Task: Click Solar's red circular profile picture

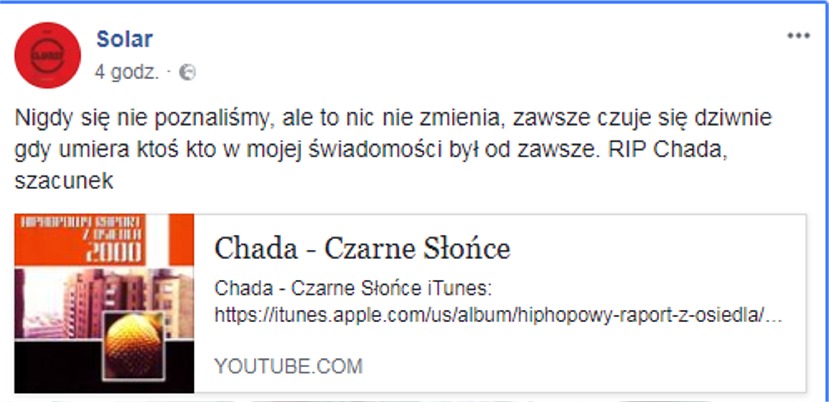Action: [x=48, y=56]
